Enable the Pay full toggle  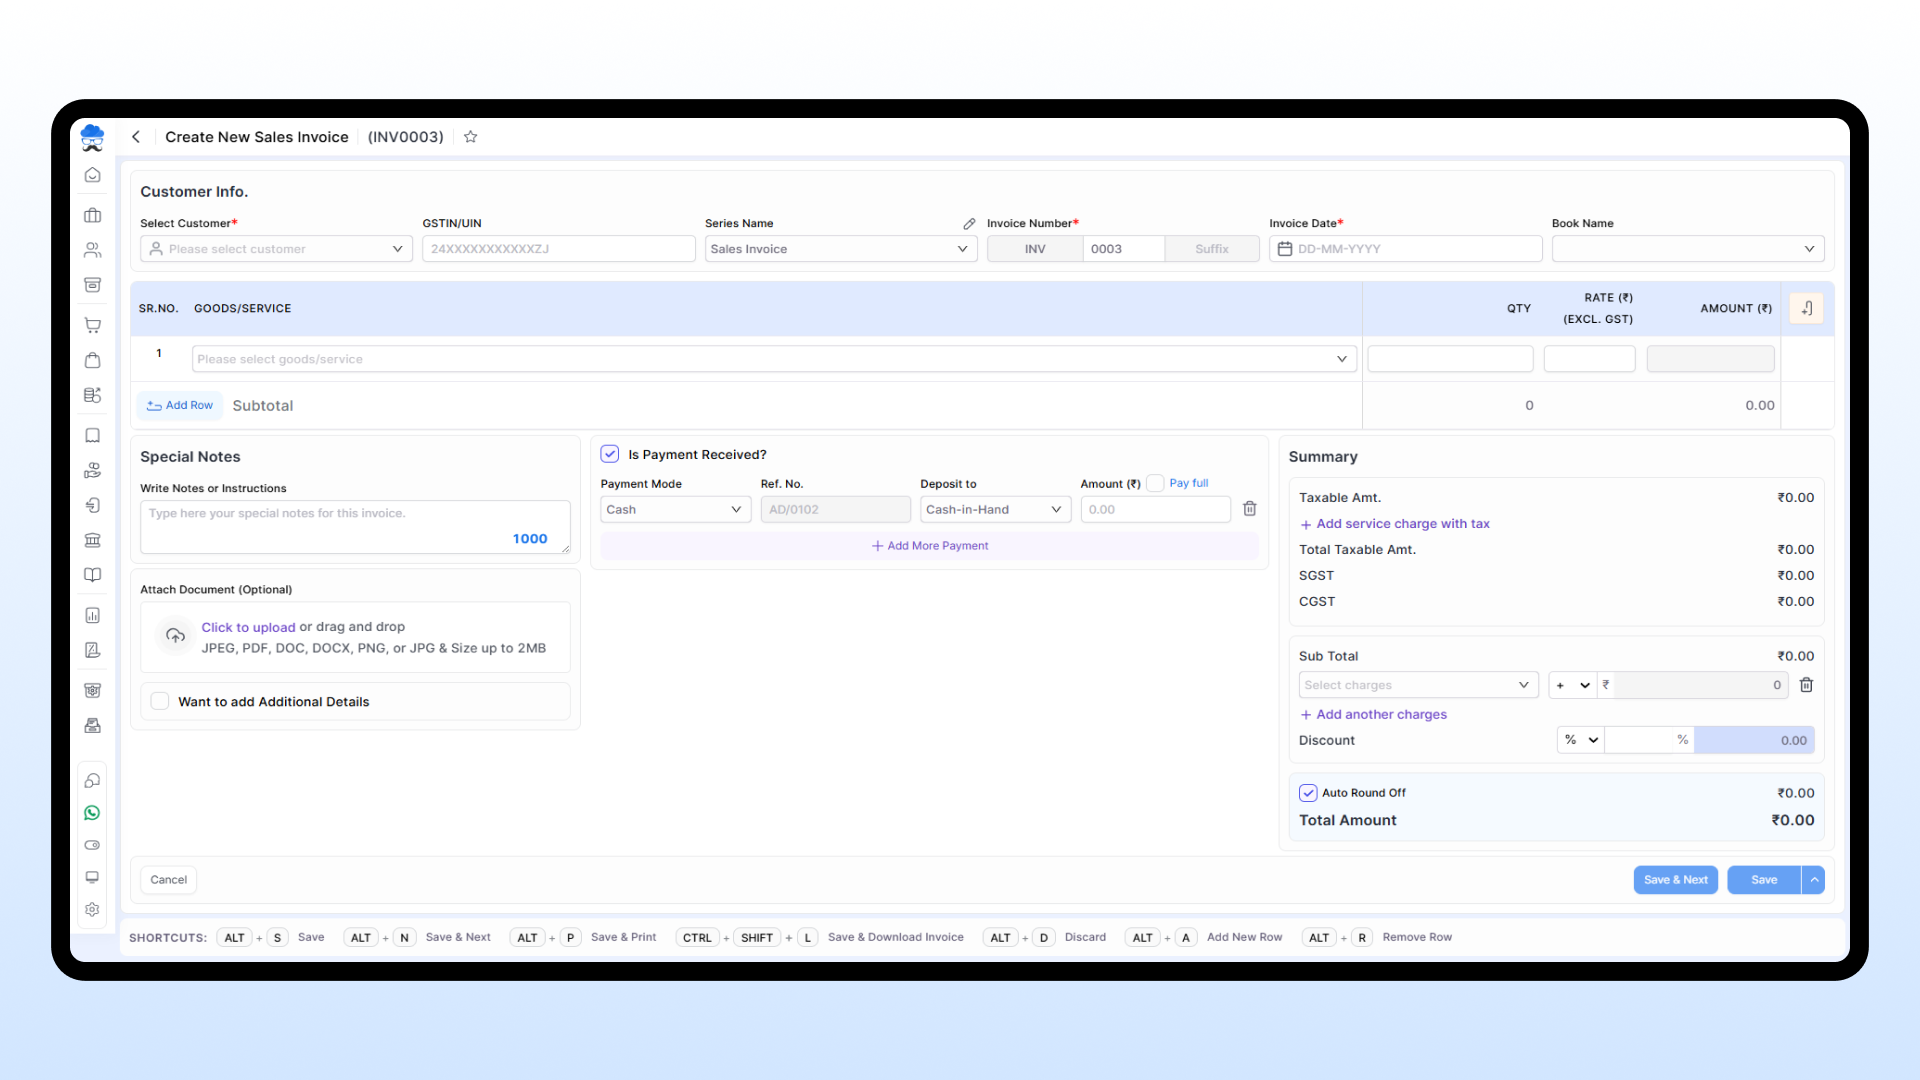[x=1155, y=482]
